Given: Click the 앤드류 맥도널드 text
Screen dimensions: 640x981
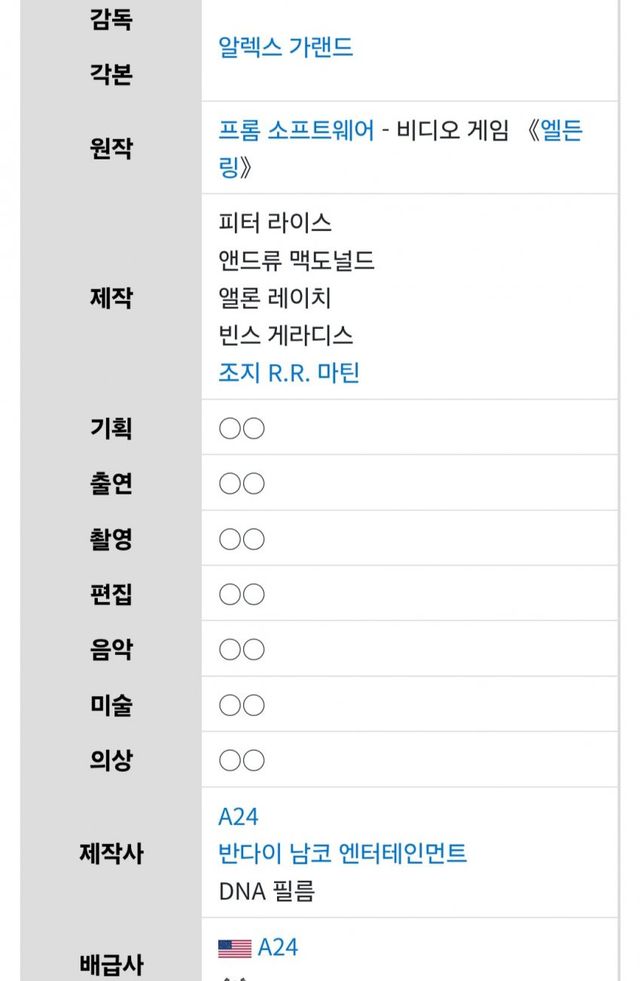Looking at the screenshot, I should 297,260.
